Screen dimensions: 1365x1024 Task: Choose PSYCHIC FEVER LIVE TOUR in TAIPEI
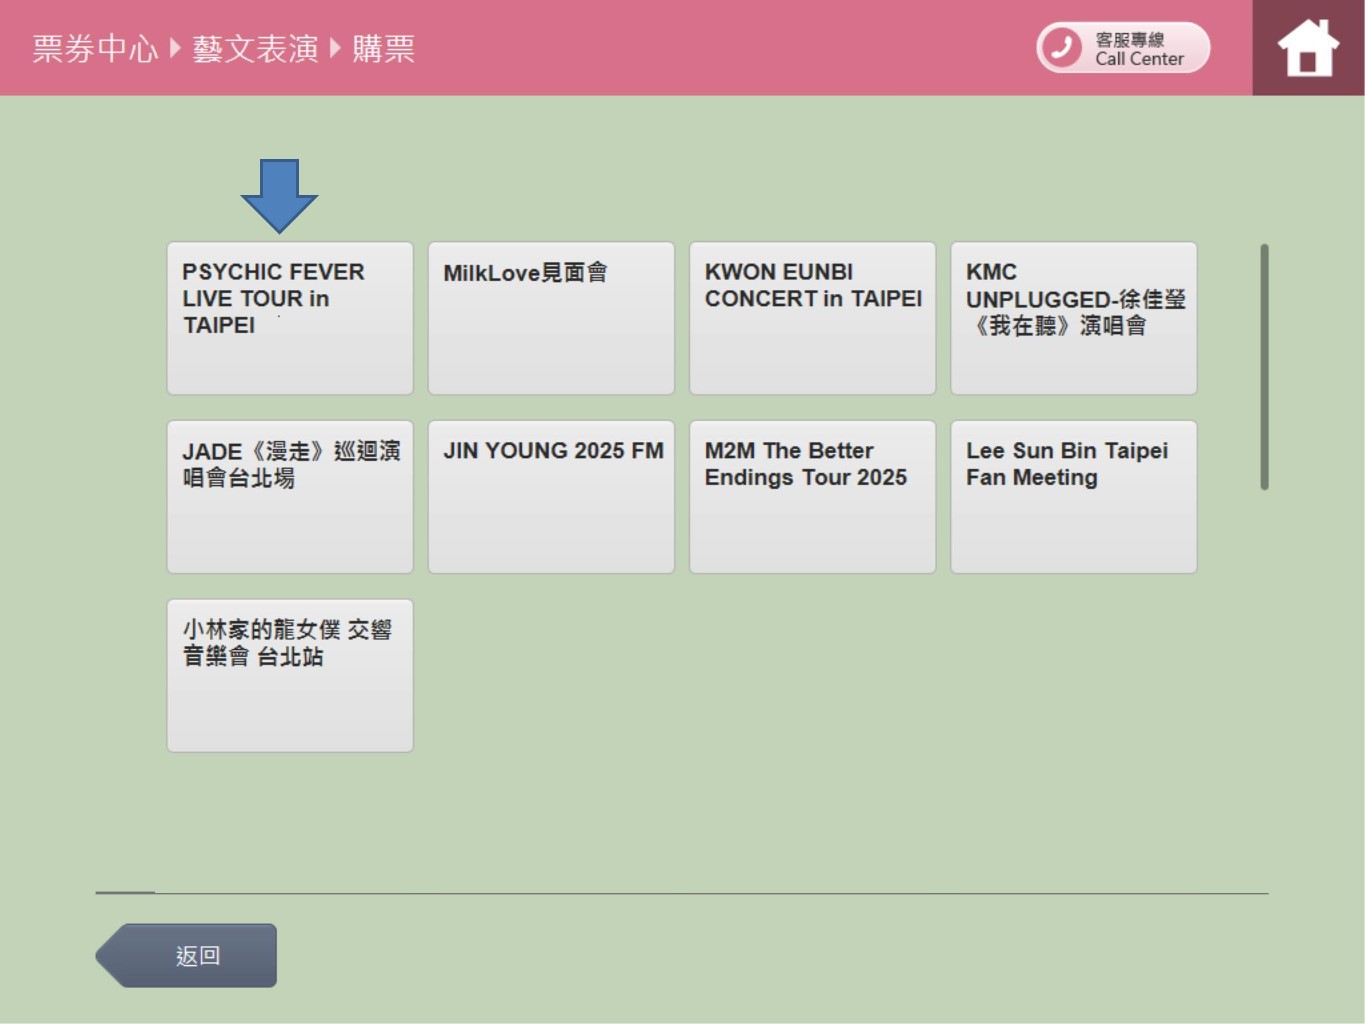[x=290, y=318]
